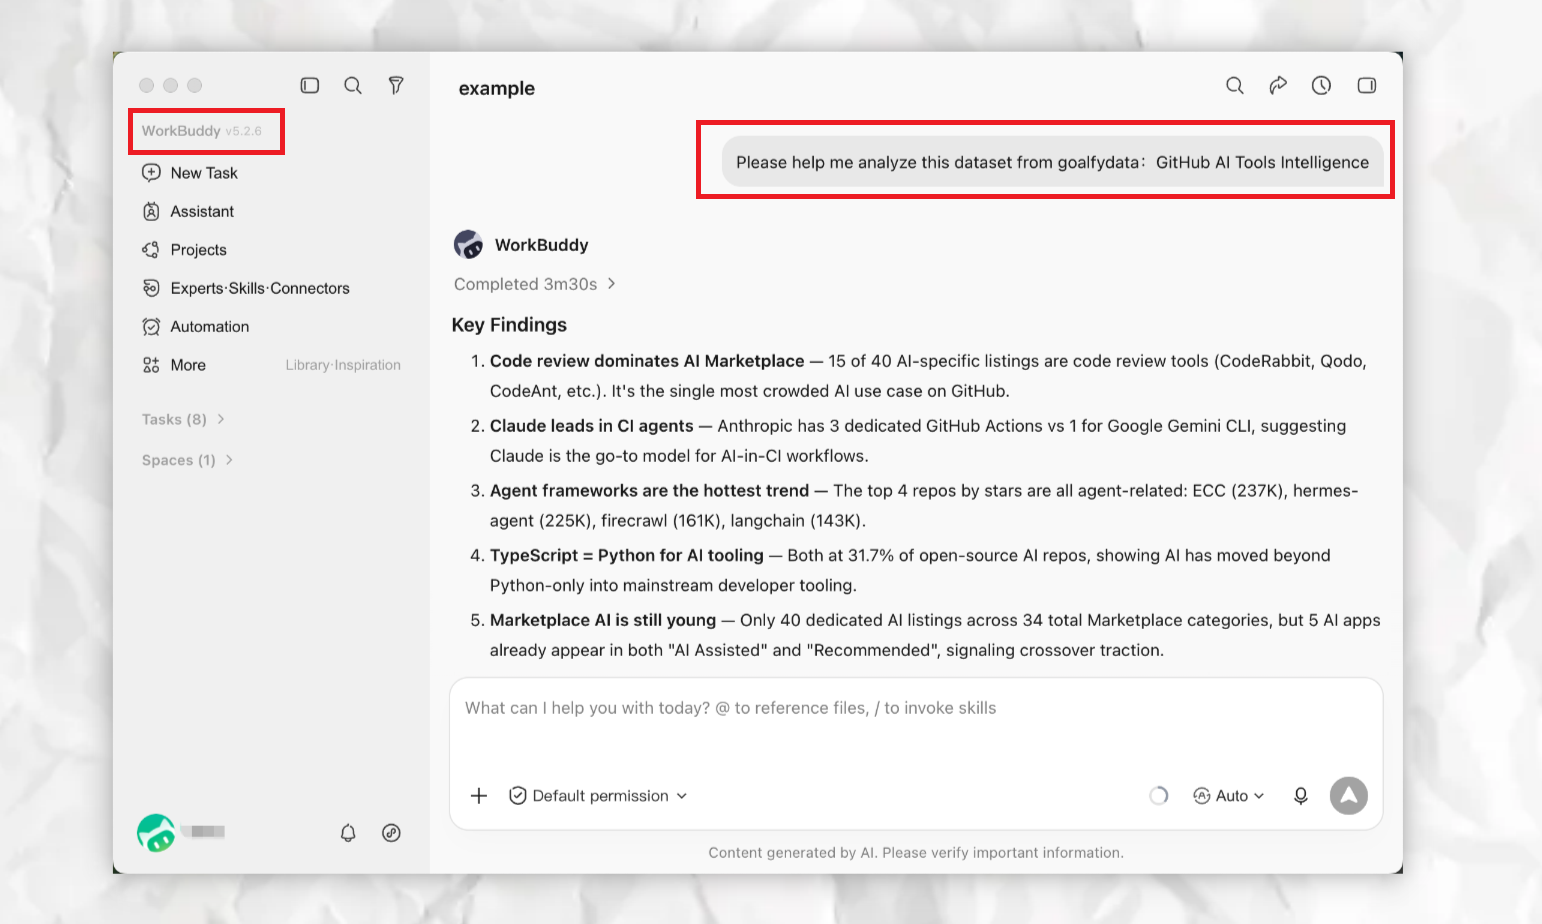Search within the example conversation
Image resolution: width=1542 pixels, height=924 pixels.
(x=1235, y=86)
